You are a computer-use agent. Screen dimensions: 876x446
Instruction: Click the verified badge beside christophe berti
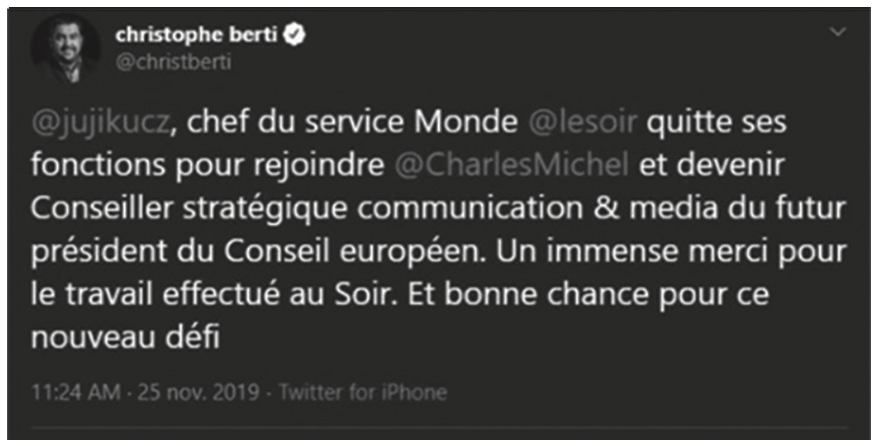(294, 35)
